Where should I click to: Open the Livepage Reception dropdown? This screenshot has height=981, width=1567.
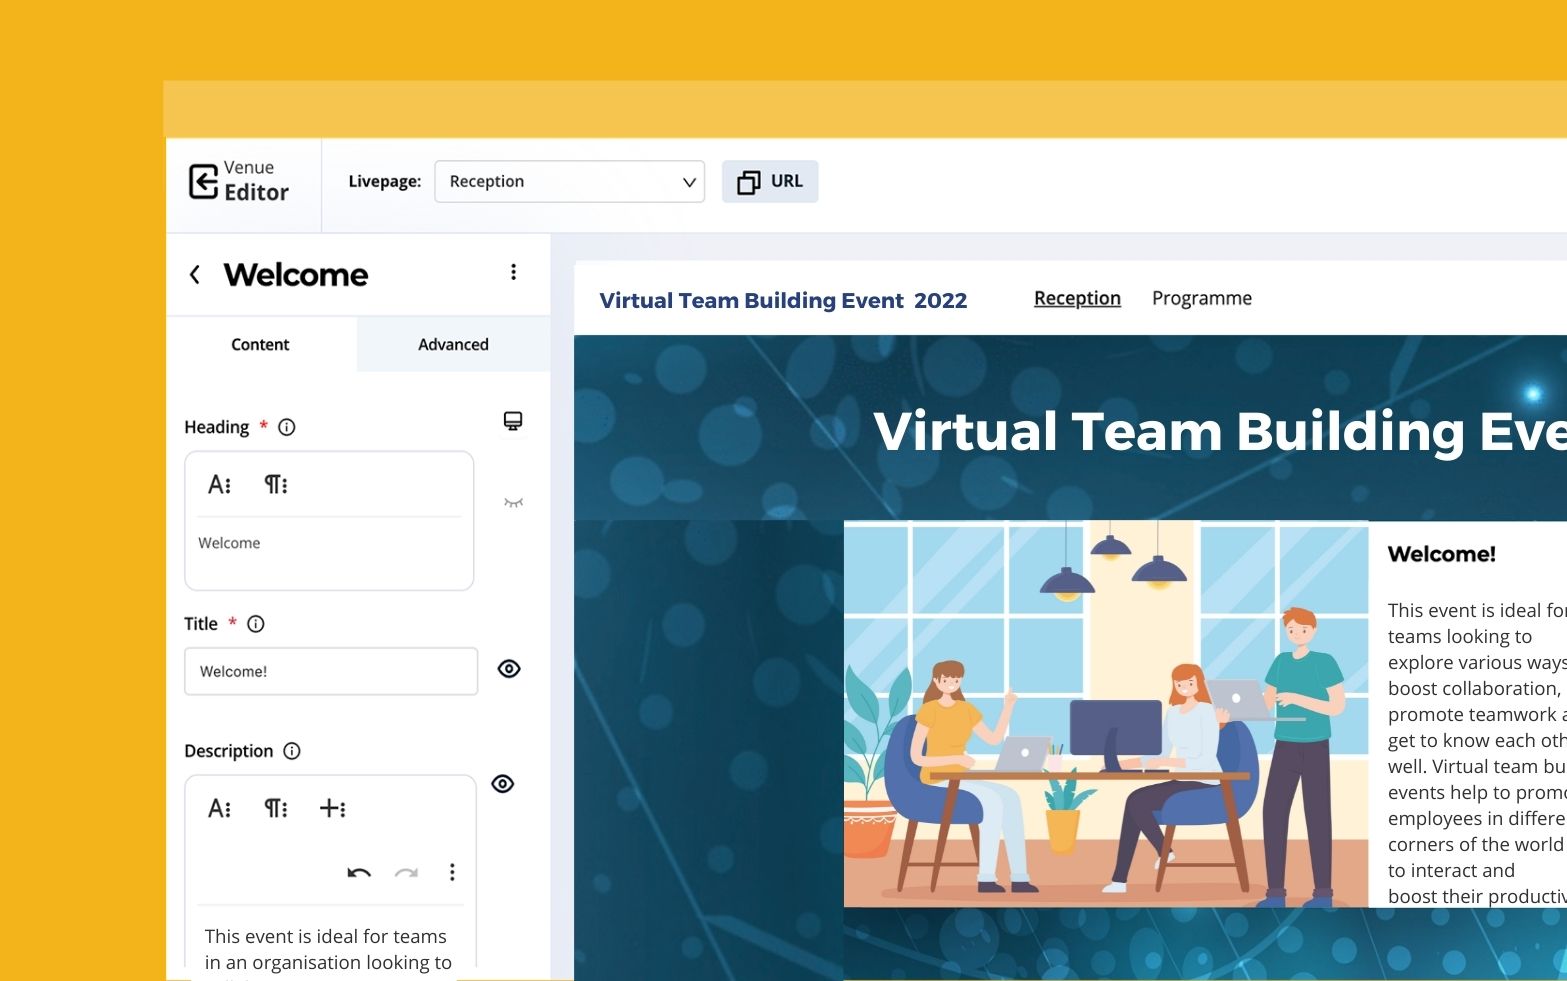pos(569,181)
